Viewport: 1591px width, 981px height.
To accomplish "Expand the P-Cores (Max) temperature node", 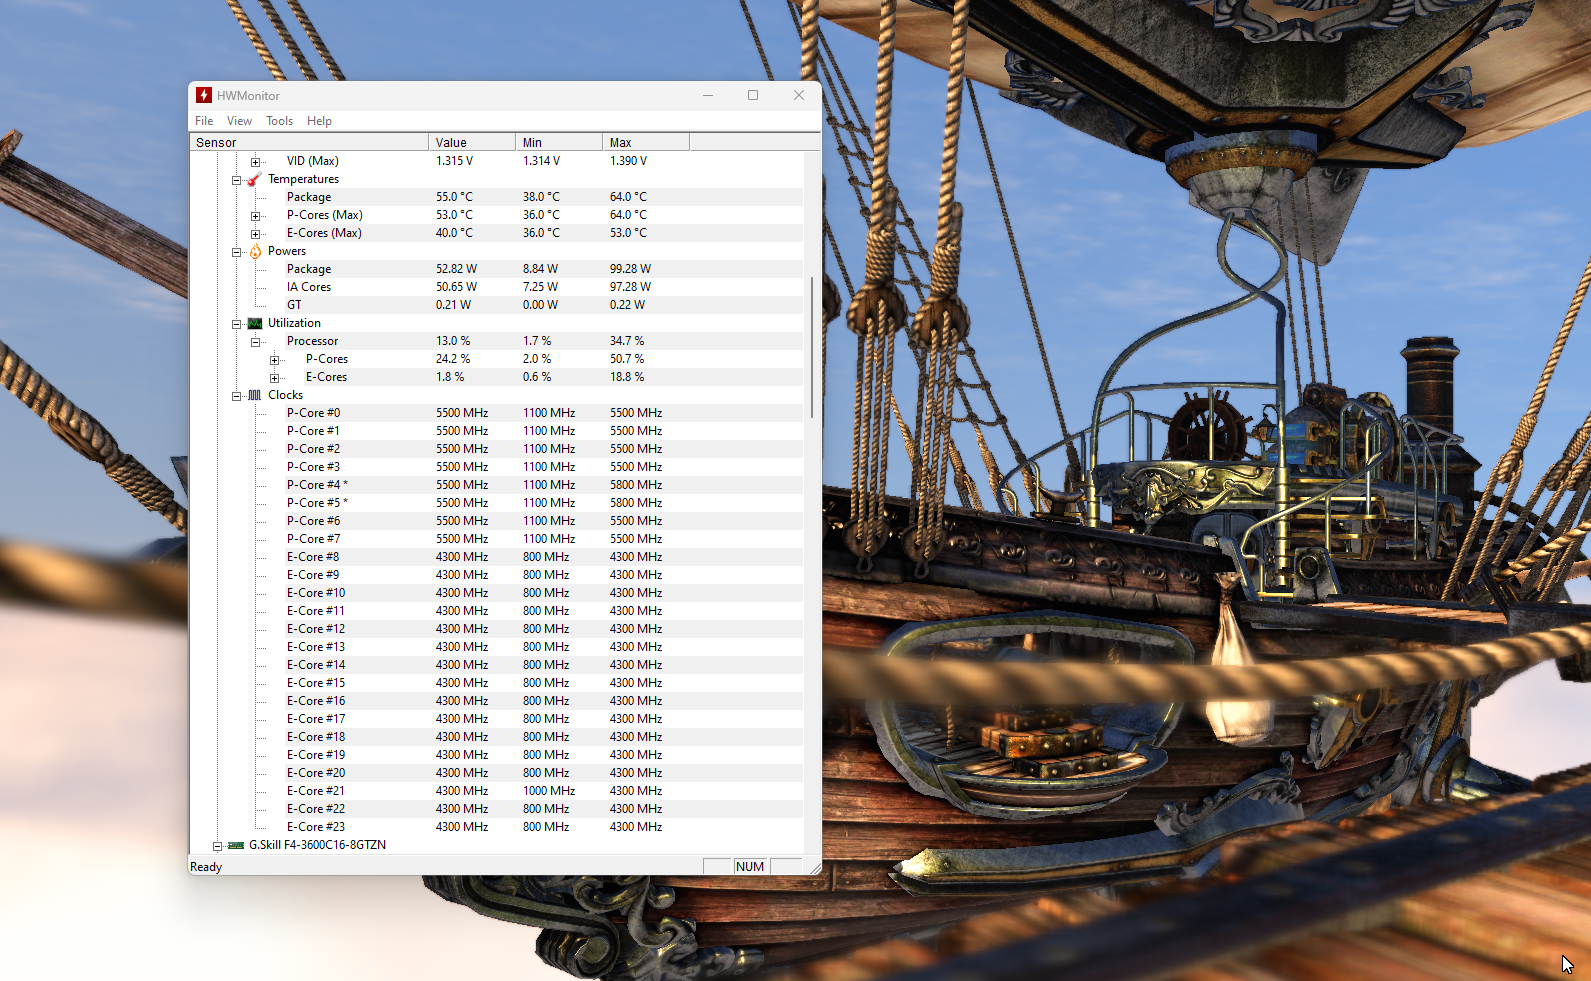I will coord(256,216).
